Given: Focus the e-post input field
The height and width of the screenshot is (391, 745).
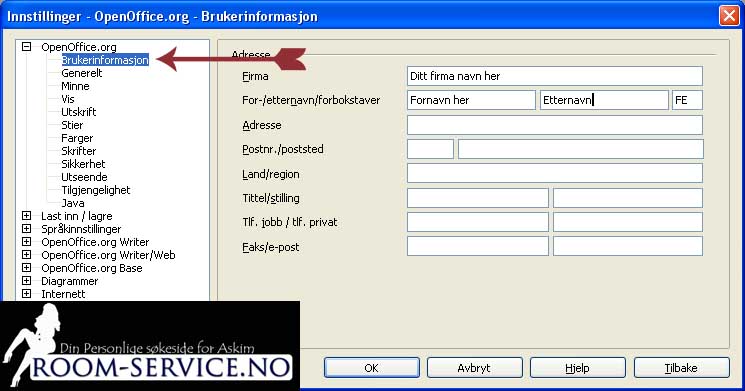Looking at the screenshot, I should tap(628, 246).
